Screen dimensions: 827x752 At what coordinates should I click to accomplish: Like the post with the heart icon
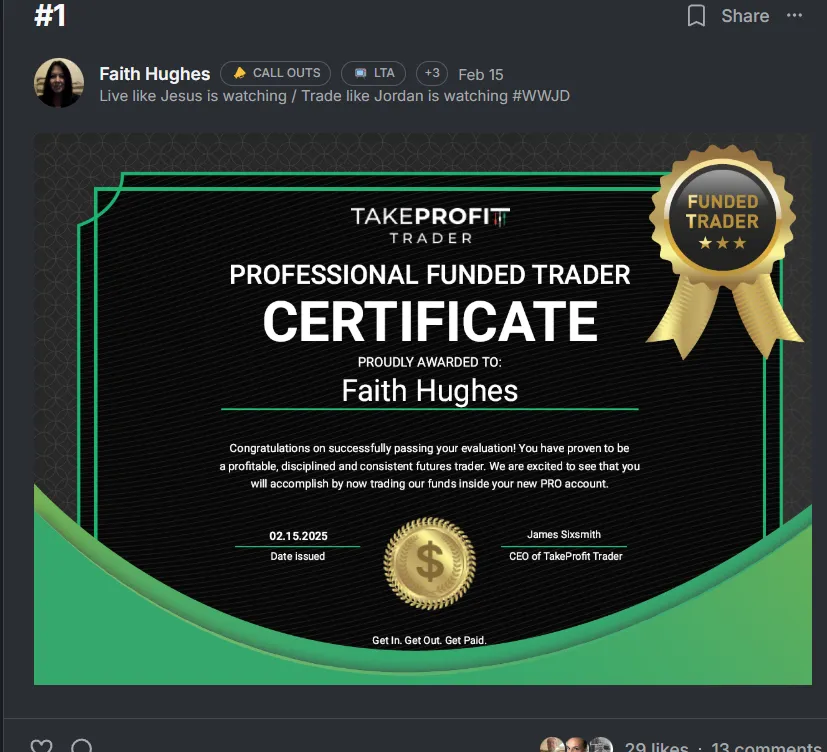pyautogui.click(x=42, y=746)
